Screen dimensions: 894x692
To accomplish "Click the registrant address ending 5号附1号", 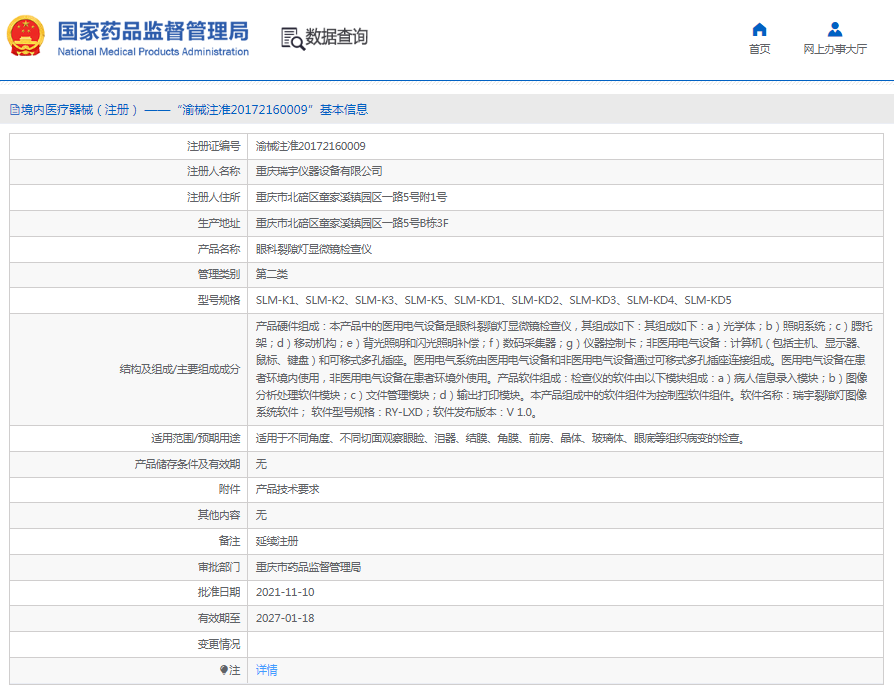I will pyautogui.click(x=351, y=197).
